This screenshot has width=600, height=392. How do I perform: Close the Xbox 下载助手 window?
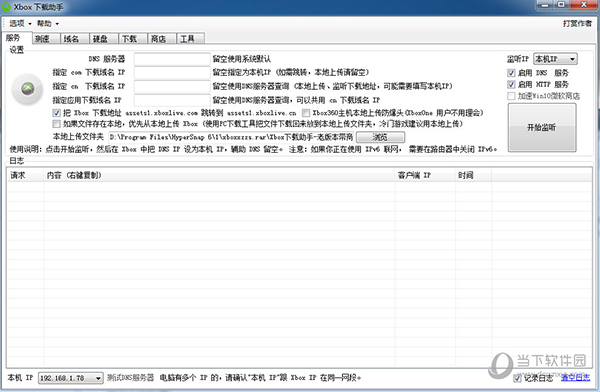tap(584, 5)
